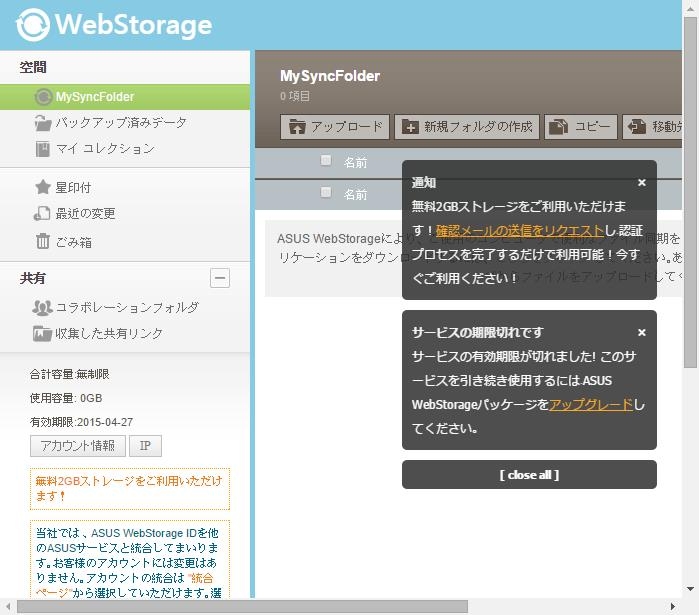Close the 通知 notification
Viewport: 699px width, 615px height.
[x=641, y=182]
